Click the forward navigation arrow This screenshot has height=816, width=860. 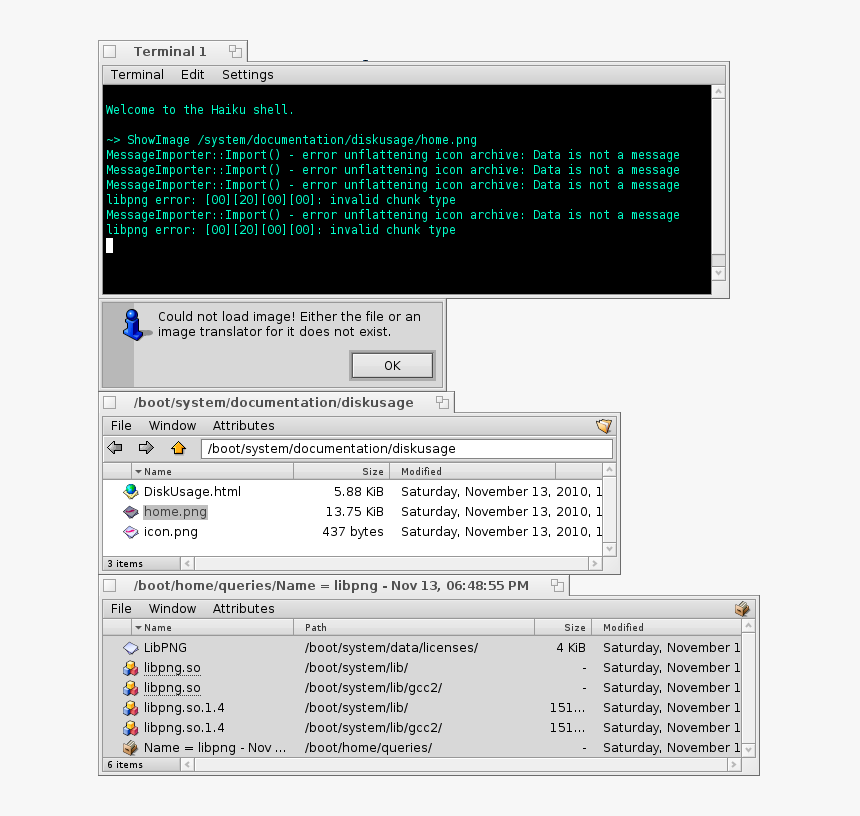pyautogui.click(x=145, y=447)
